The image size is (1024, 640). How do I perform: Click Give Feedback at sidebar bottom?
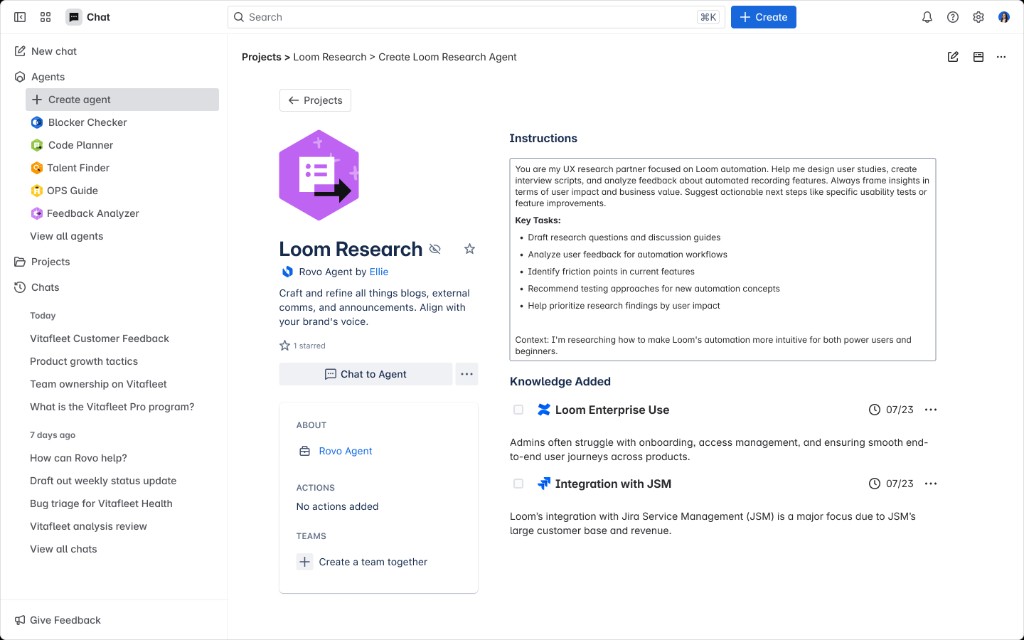(57, 620)
